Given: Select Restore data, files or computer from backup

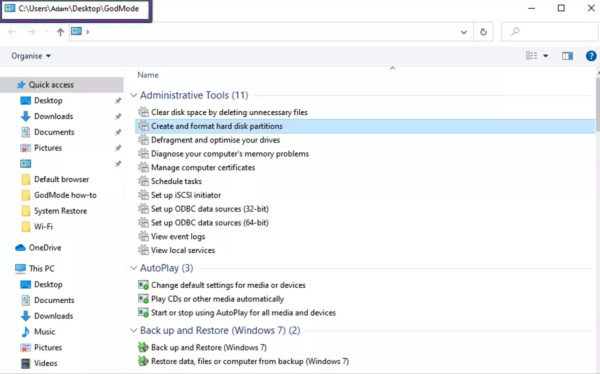Looking at the screenshot, I should click(x=250, y=361).
